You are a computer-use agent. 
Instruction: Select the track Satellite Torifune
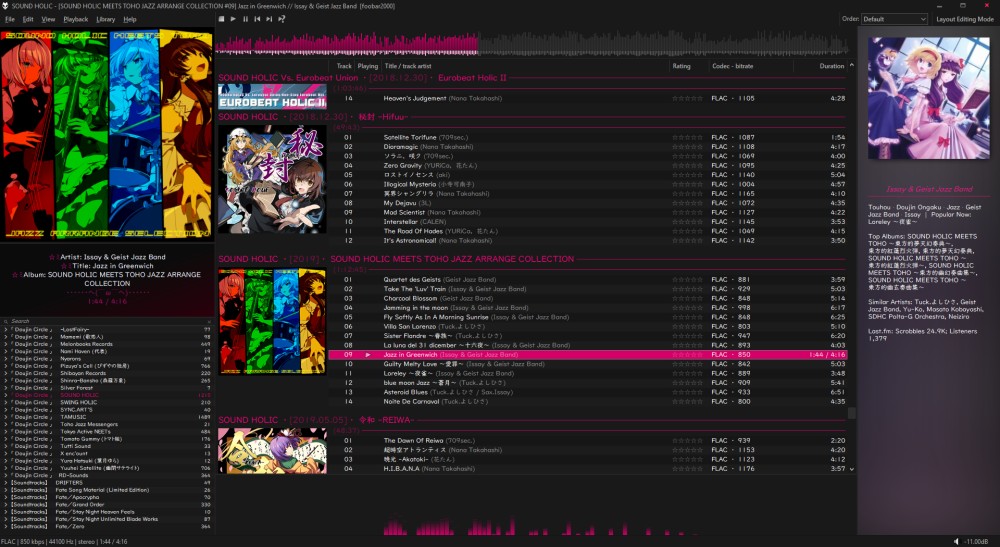pos(588,138)
